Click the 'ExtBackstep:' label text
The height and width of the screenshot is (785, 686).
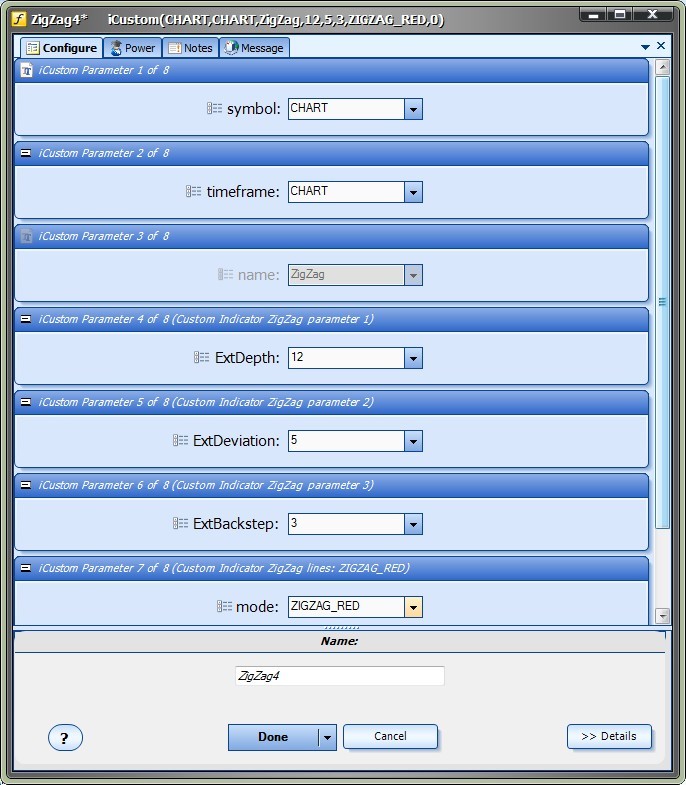coord(236,524)
